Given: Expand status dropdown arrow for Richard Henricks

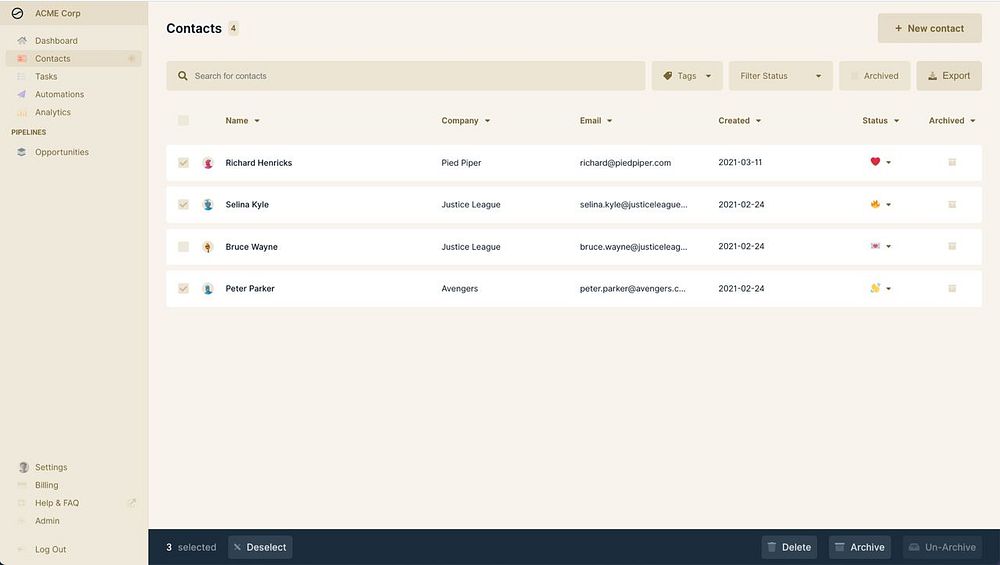Looking at the screenshot, I should coord(888,163).
